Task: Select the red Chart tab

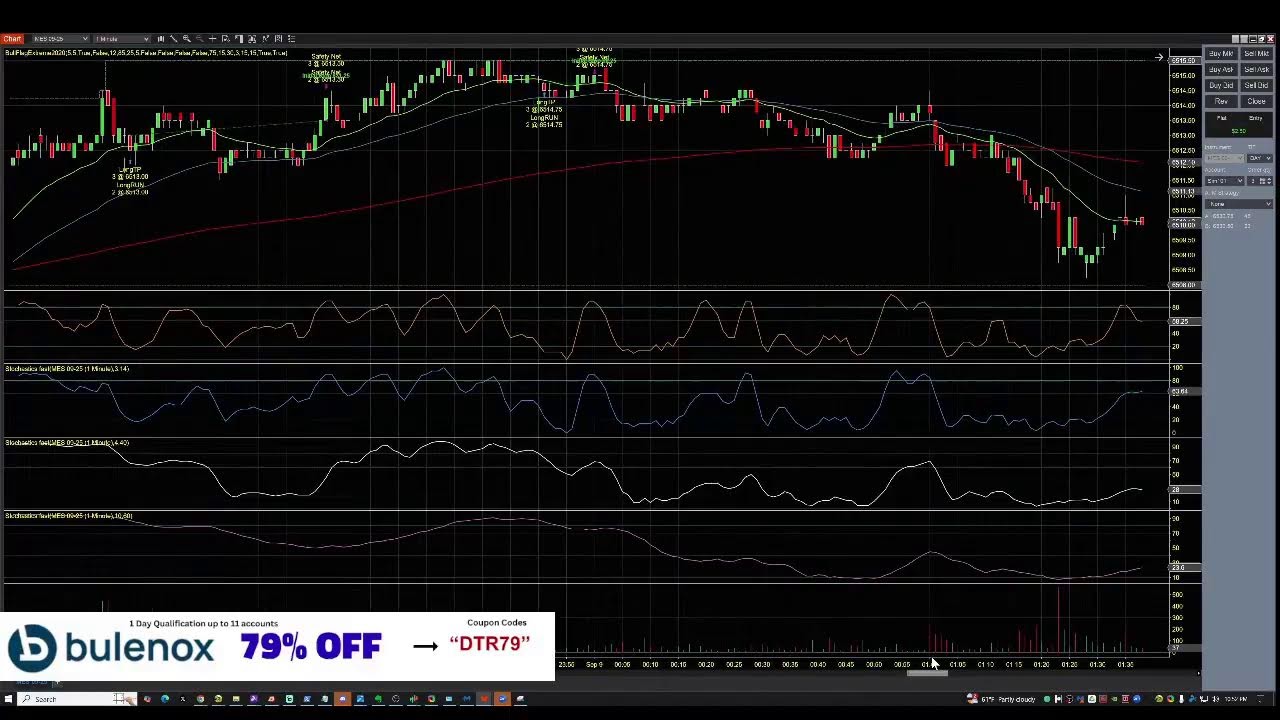Action: (x=12, y=39)
